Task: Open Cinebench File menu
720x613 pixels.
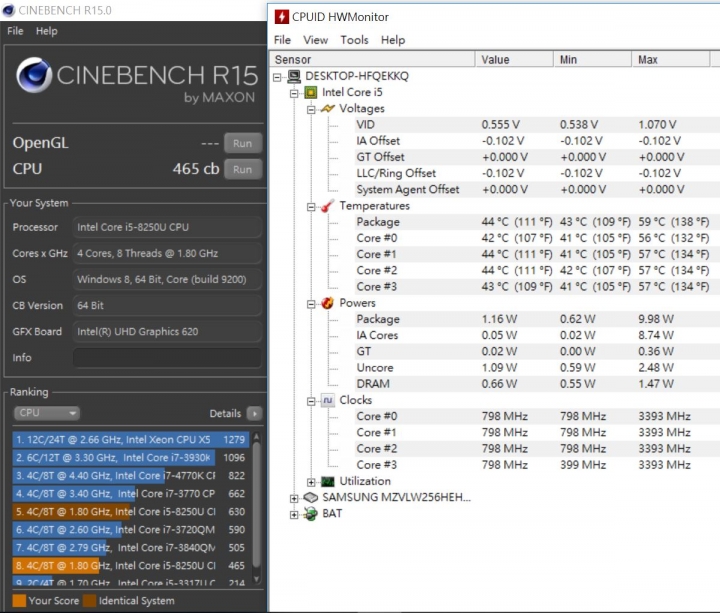Action: click(15, 31)
